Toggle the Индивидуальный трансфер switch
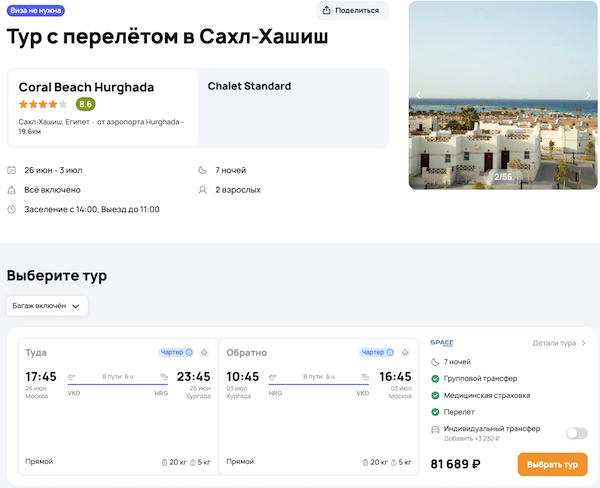 click(x=576, y=433)
